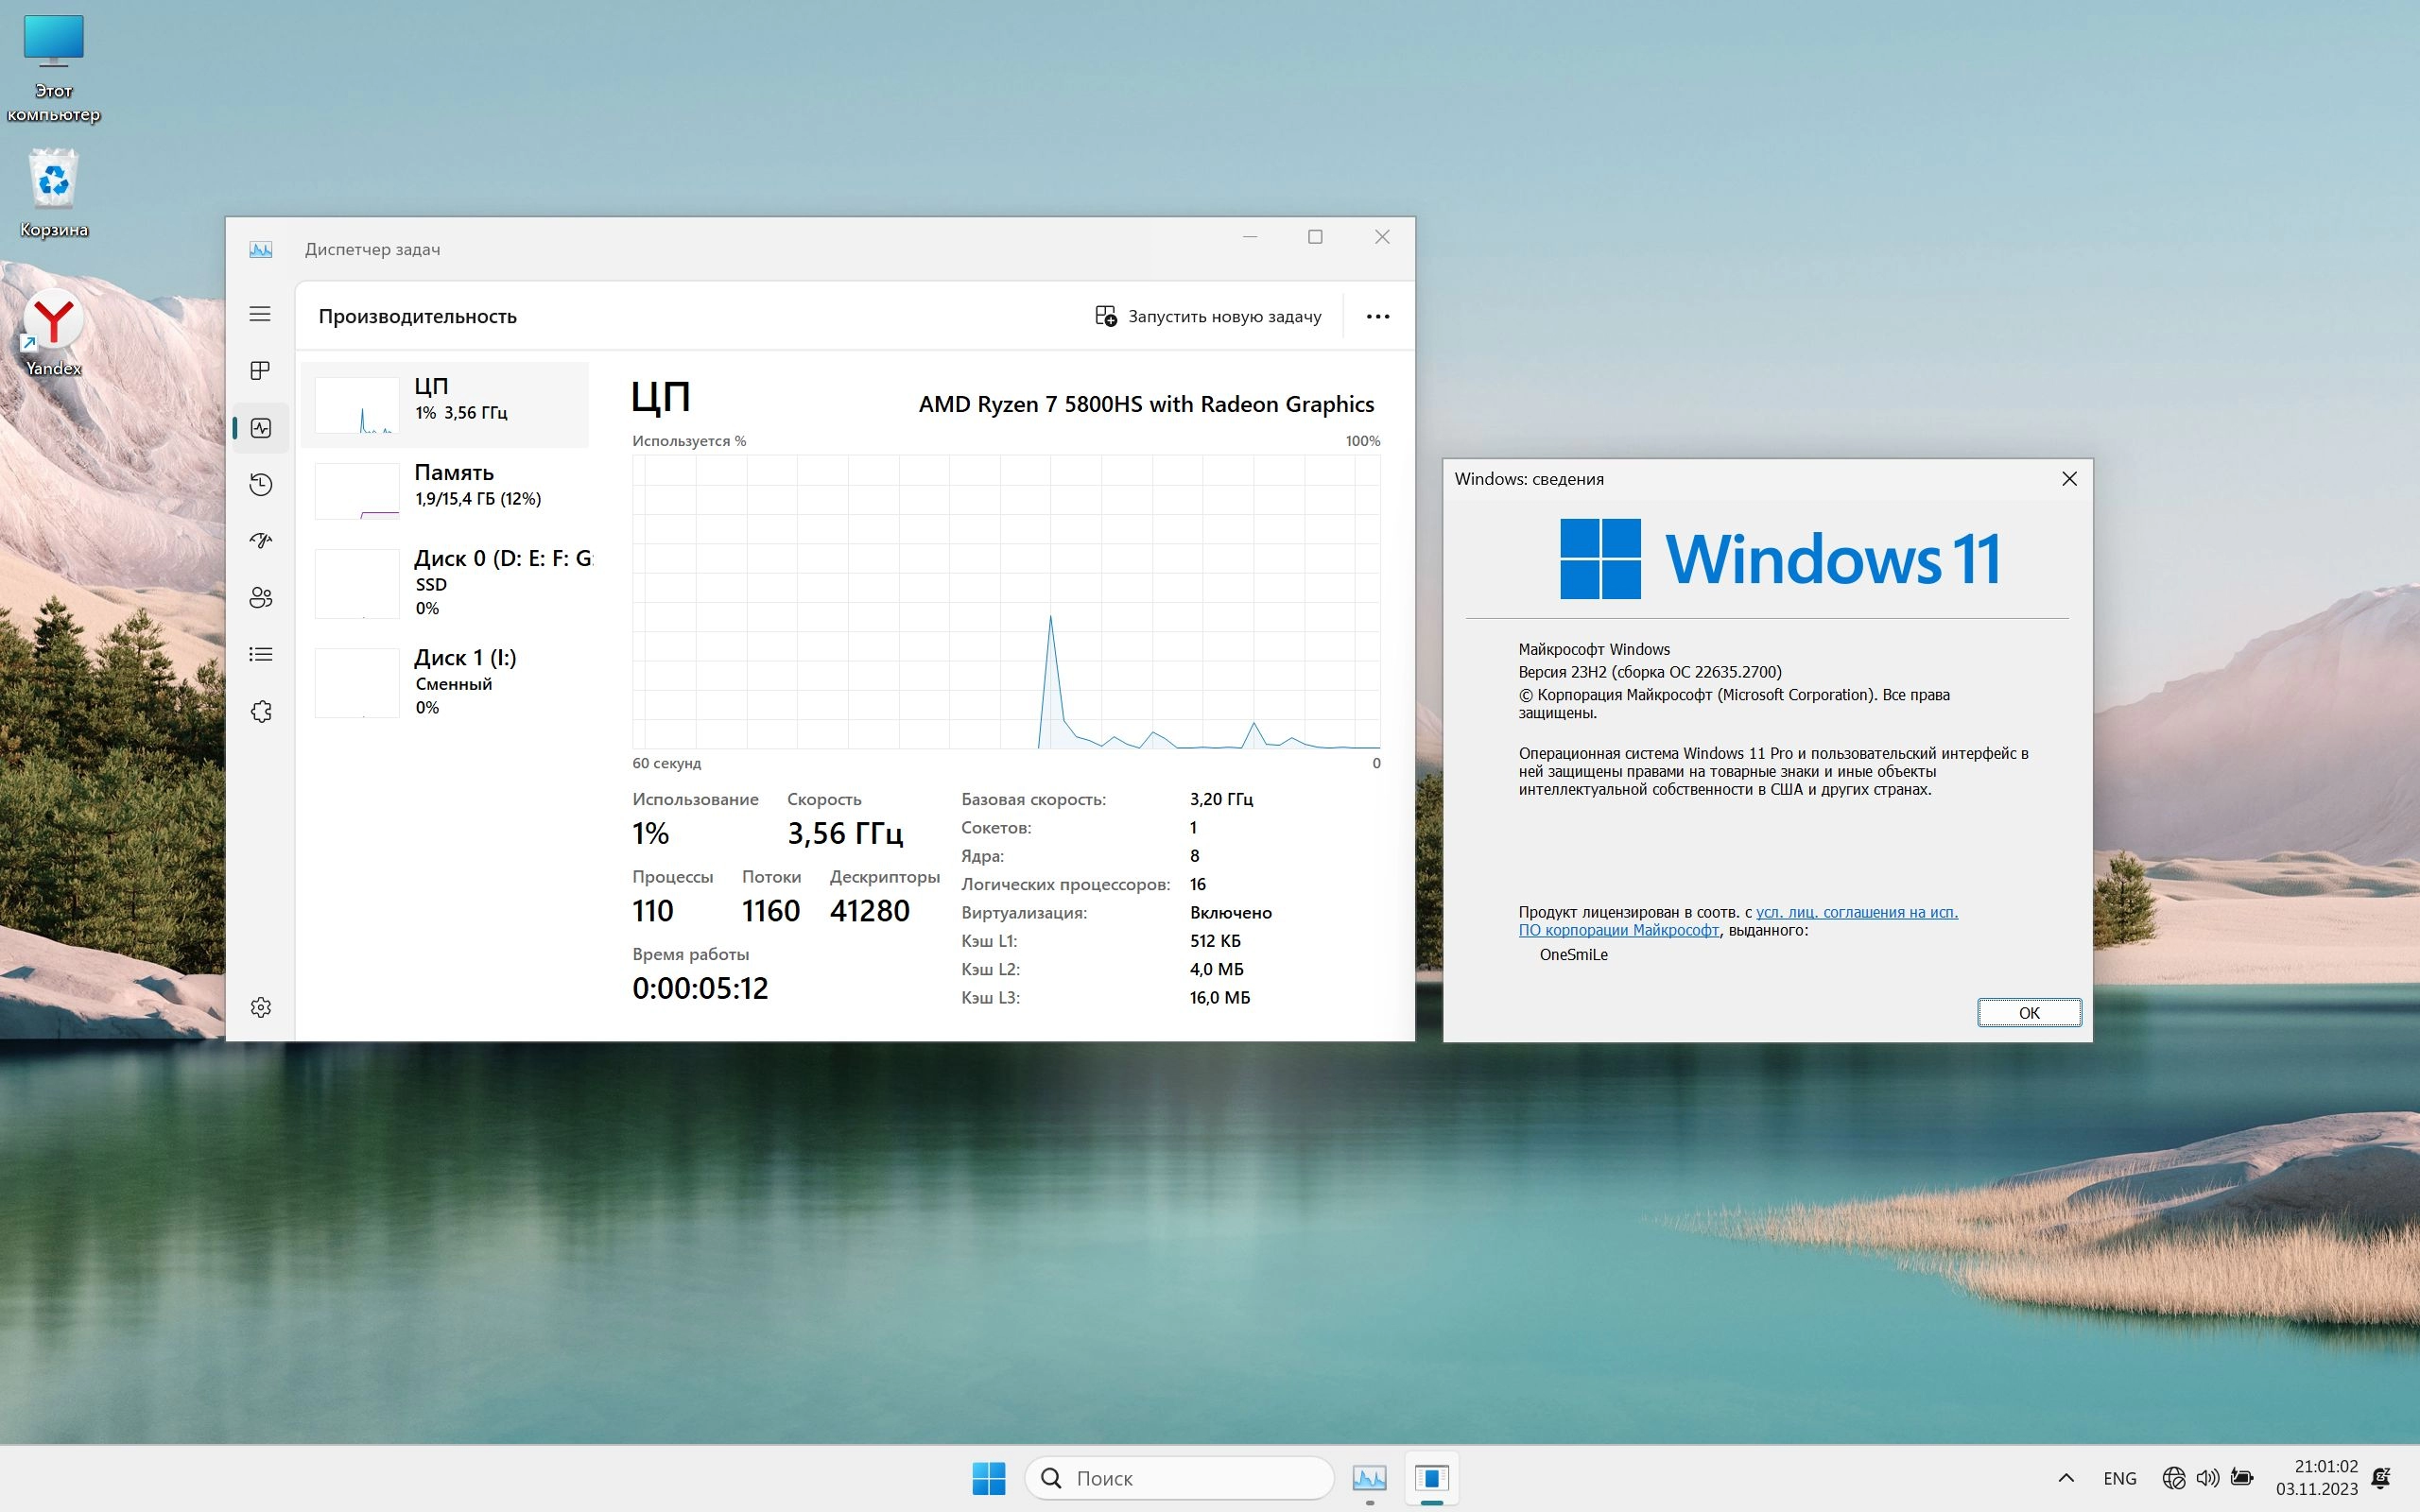
Task: Click Запустить новую задачу button
Action: tap(1208, 316)
